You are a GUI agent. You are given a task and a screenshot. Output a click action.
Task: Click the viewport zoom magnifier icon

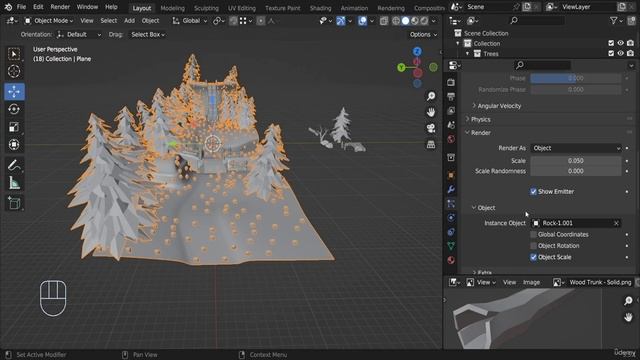[x=431, y=96]
